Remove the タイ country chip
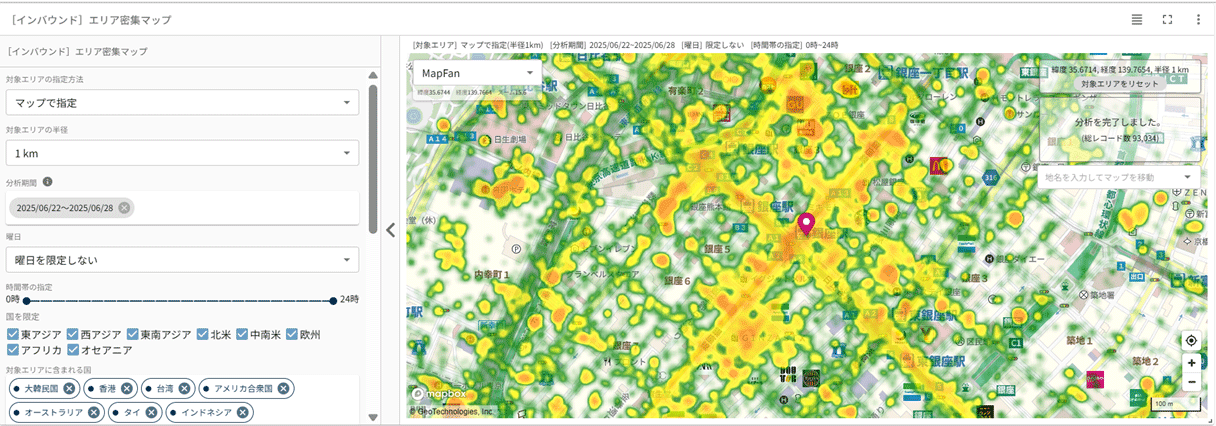Viewport: 1216px width, 426px height. (151, 412)
